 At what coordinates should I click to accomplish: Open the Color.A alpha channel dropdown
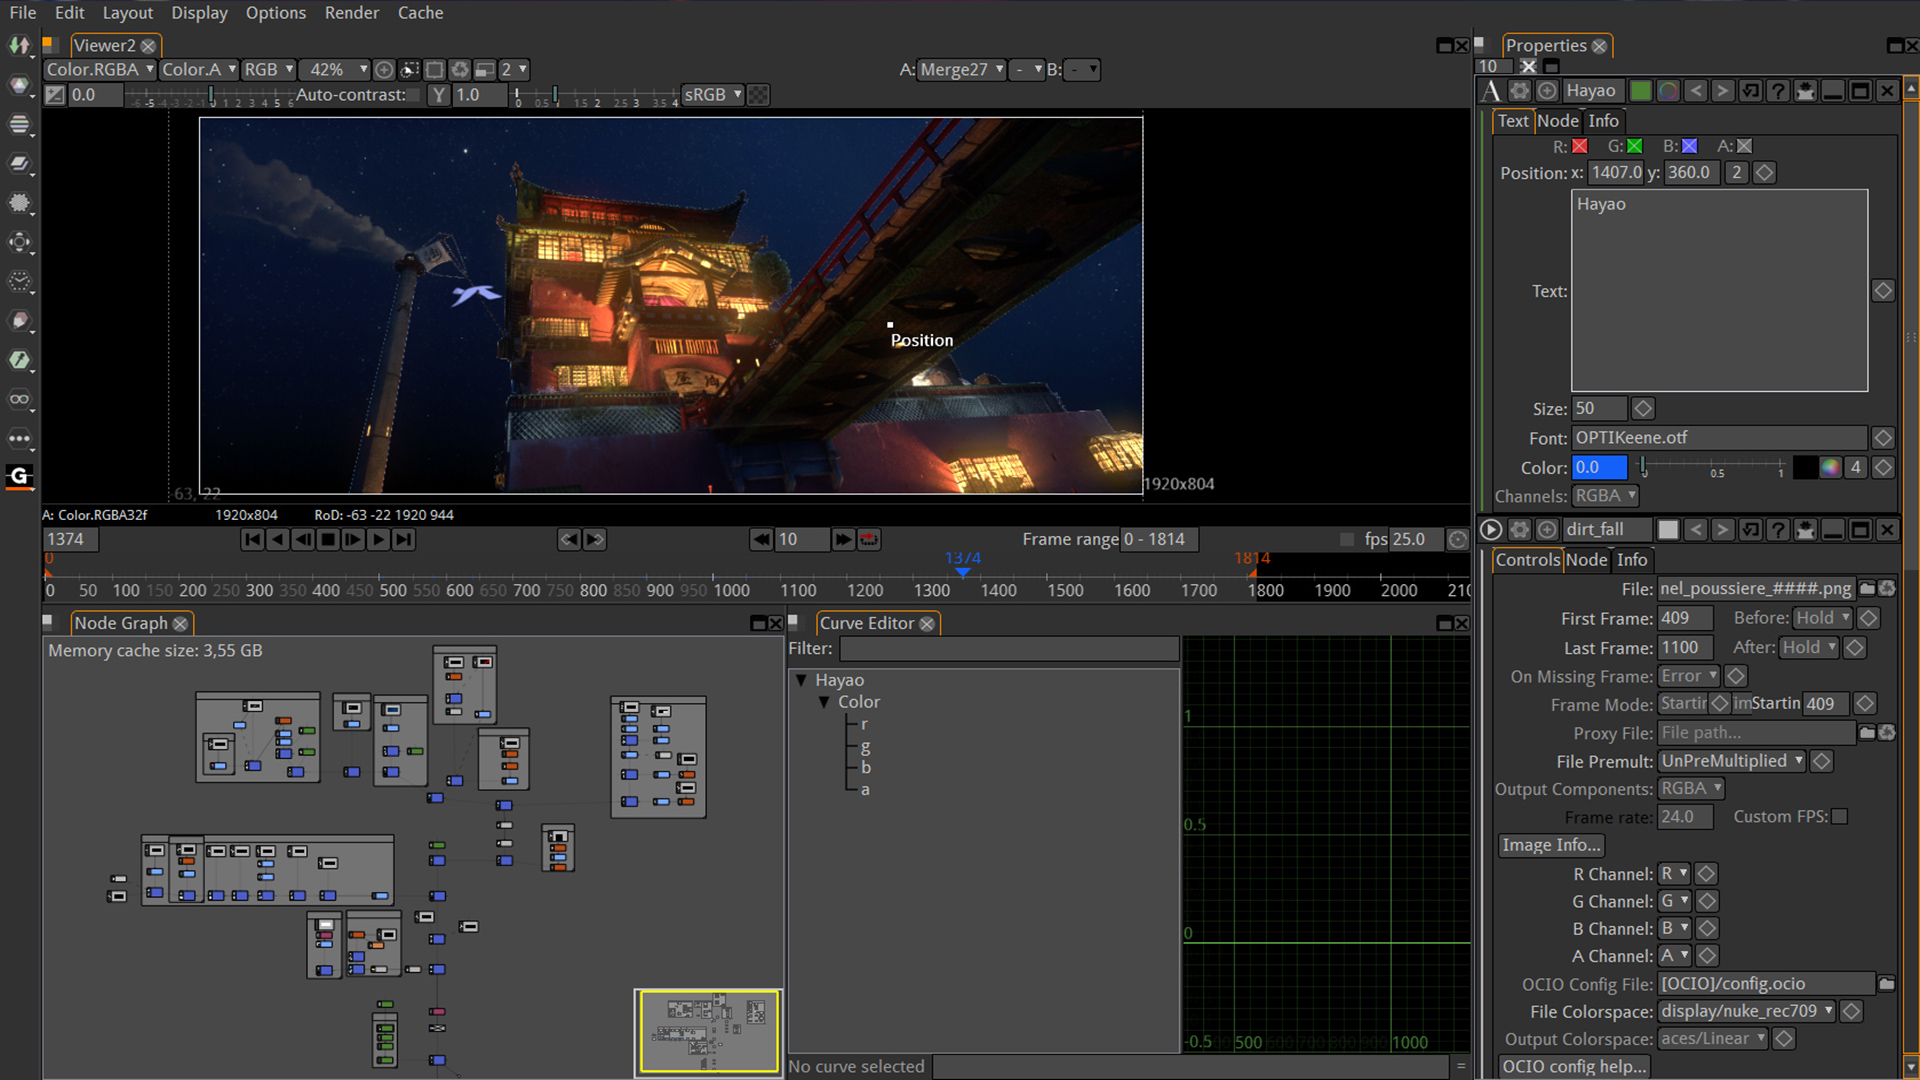click(199, 70)
